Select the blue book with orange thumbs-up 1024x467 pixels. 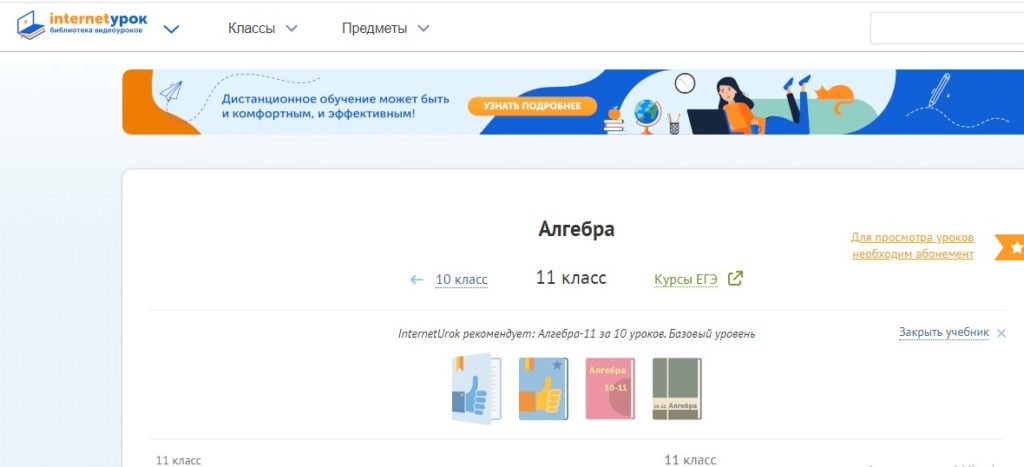543,389
